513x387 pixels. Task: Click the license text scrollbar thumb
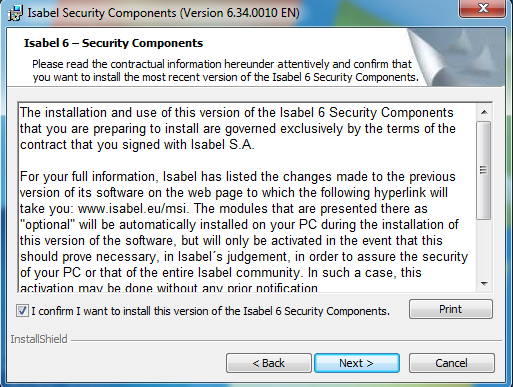(x=484, y=170)
